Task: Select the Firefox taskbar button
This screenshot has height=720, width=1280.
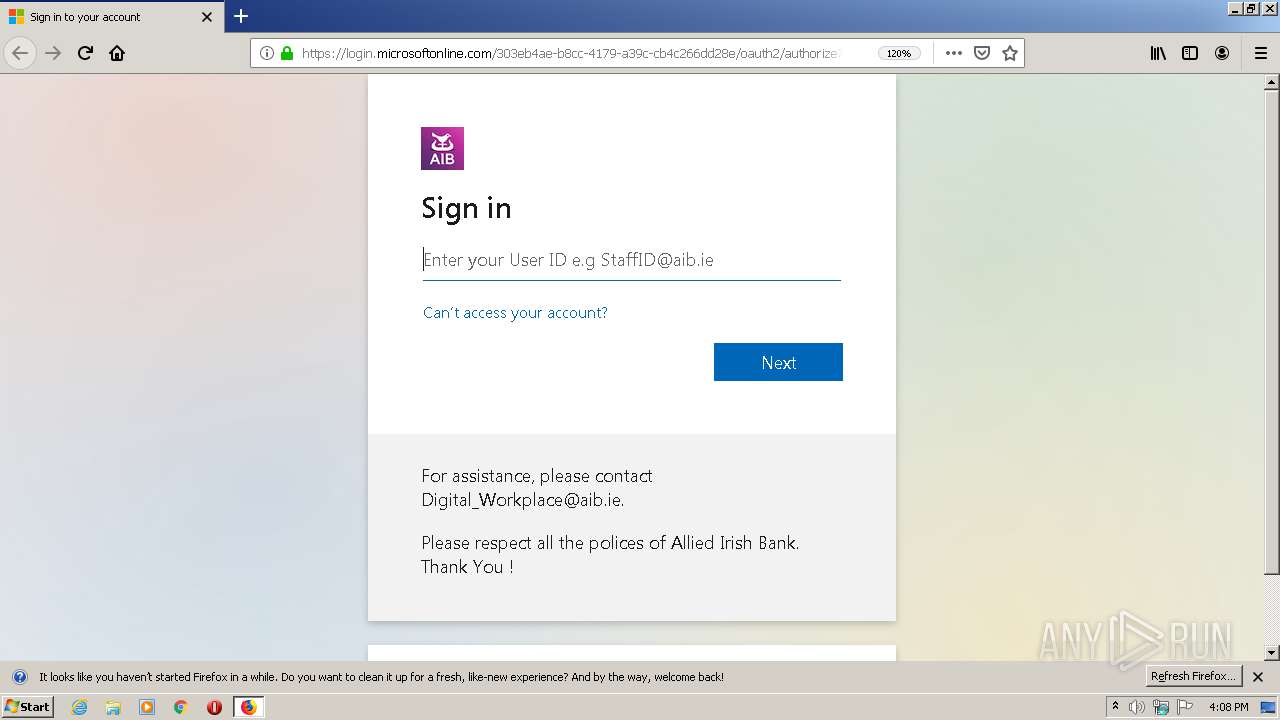Action: [248, 707]
